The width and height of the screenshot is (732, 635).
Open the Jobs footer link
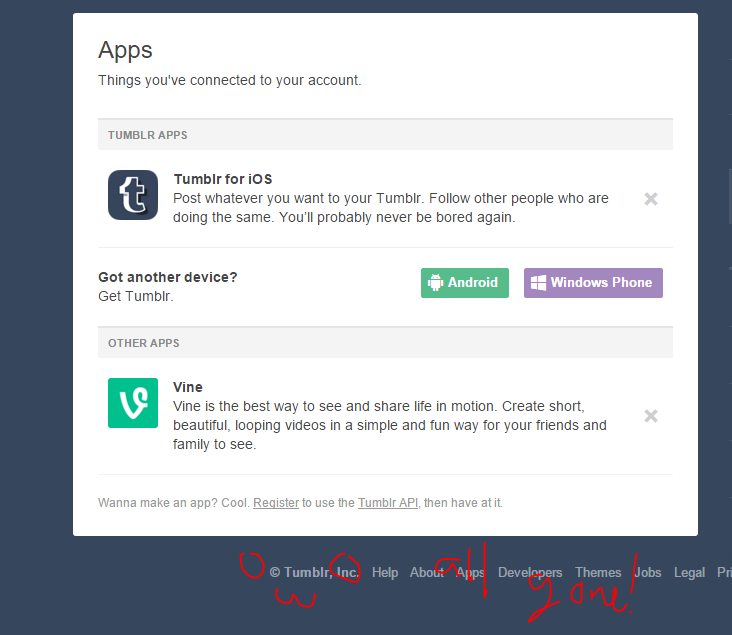pos(648,572)
